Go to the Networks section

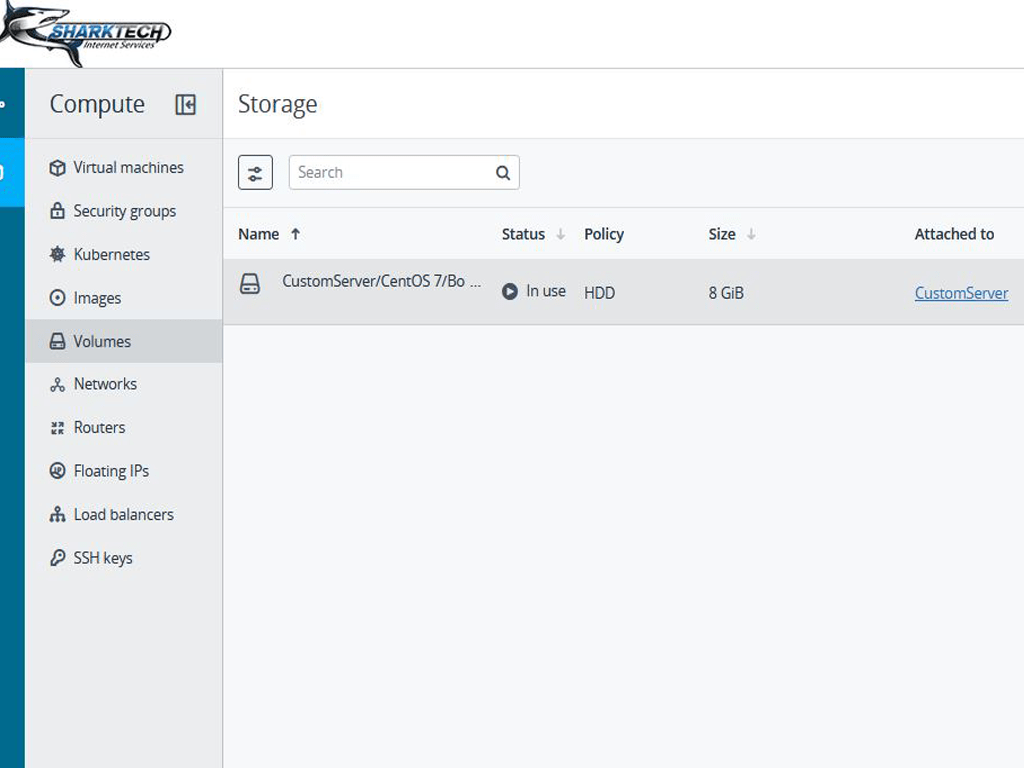(x=105, y=384)
